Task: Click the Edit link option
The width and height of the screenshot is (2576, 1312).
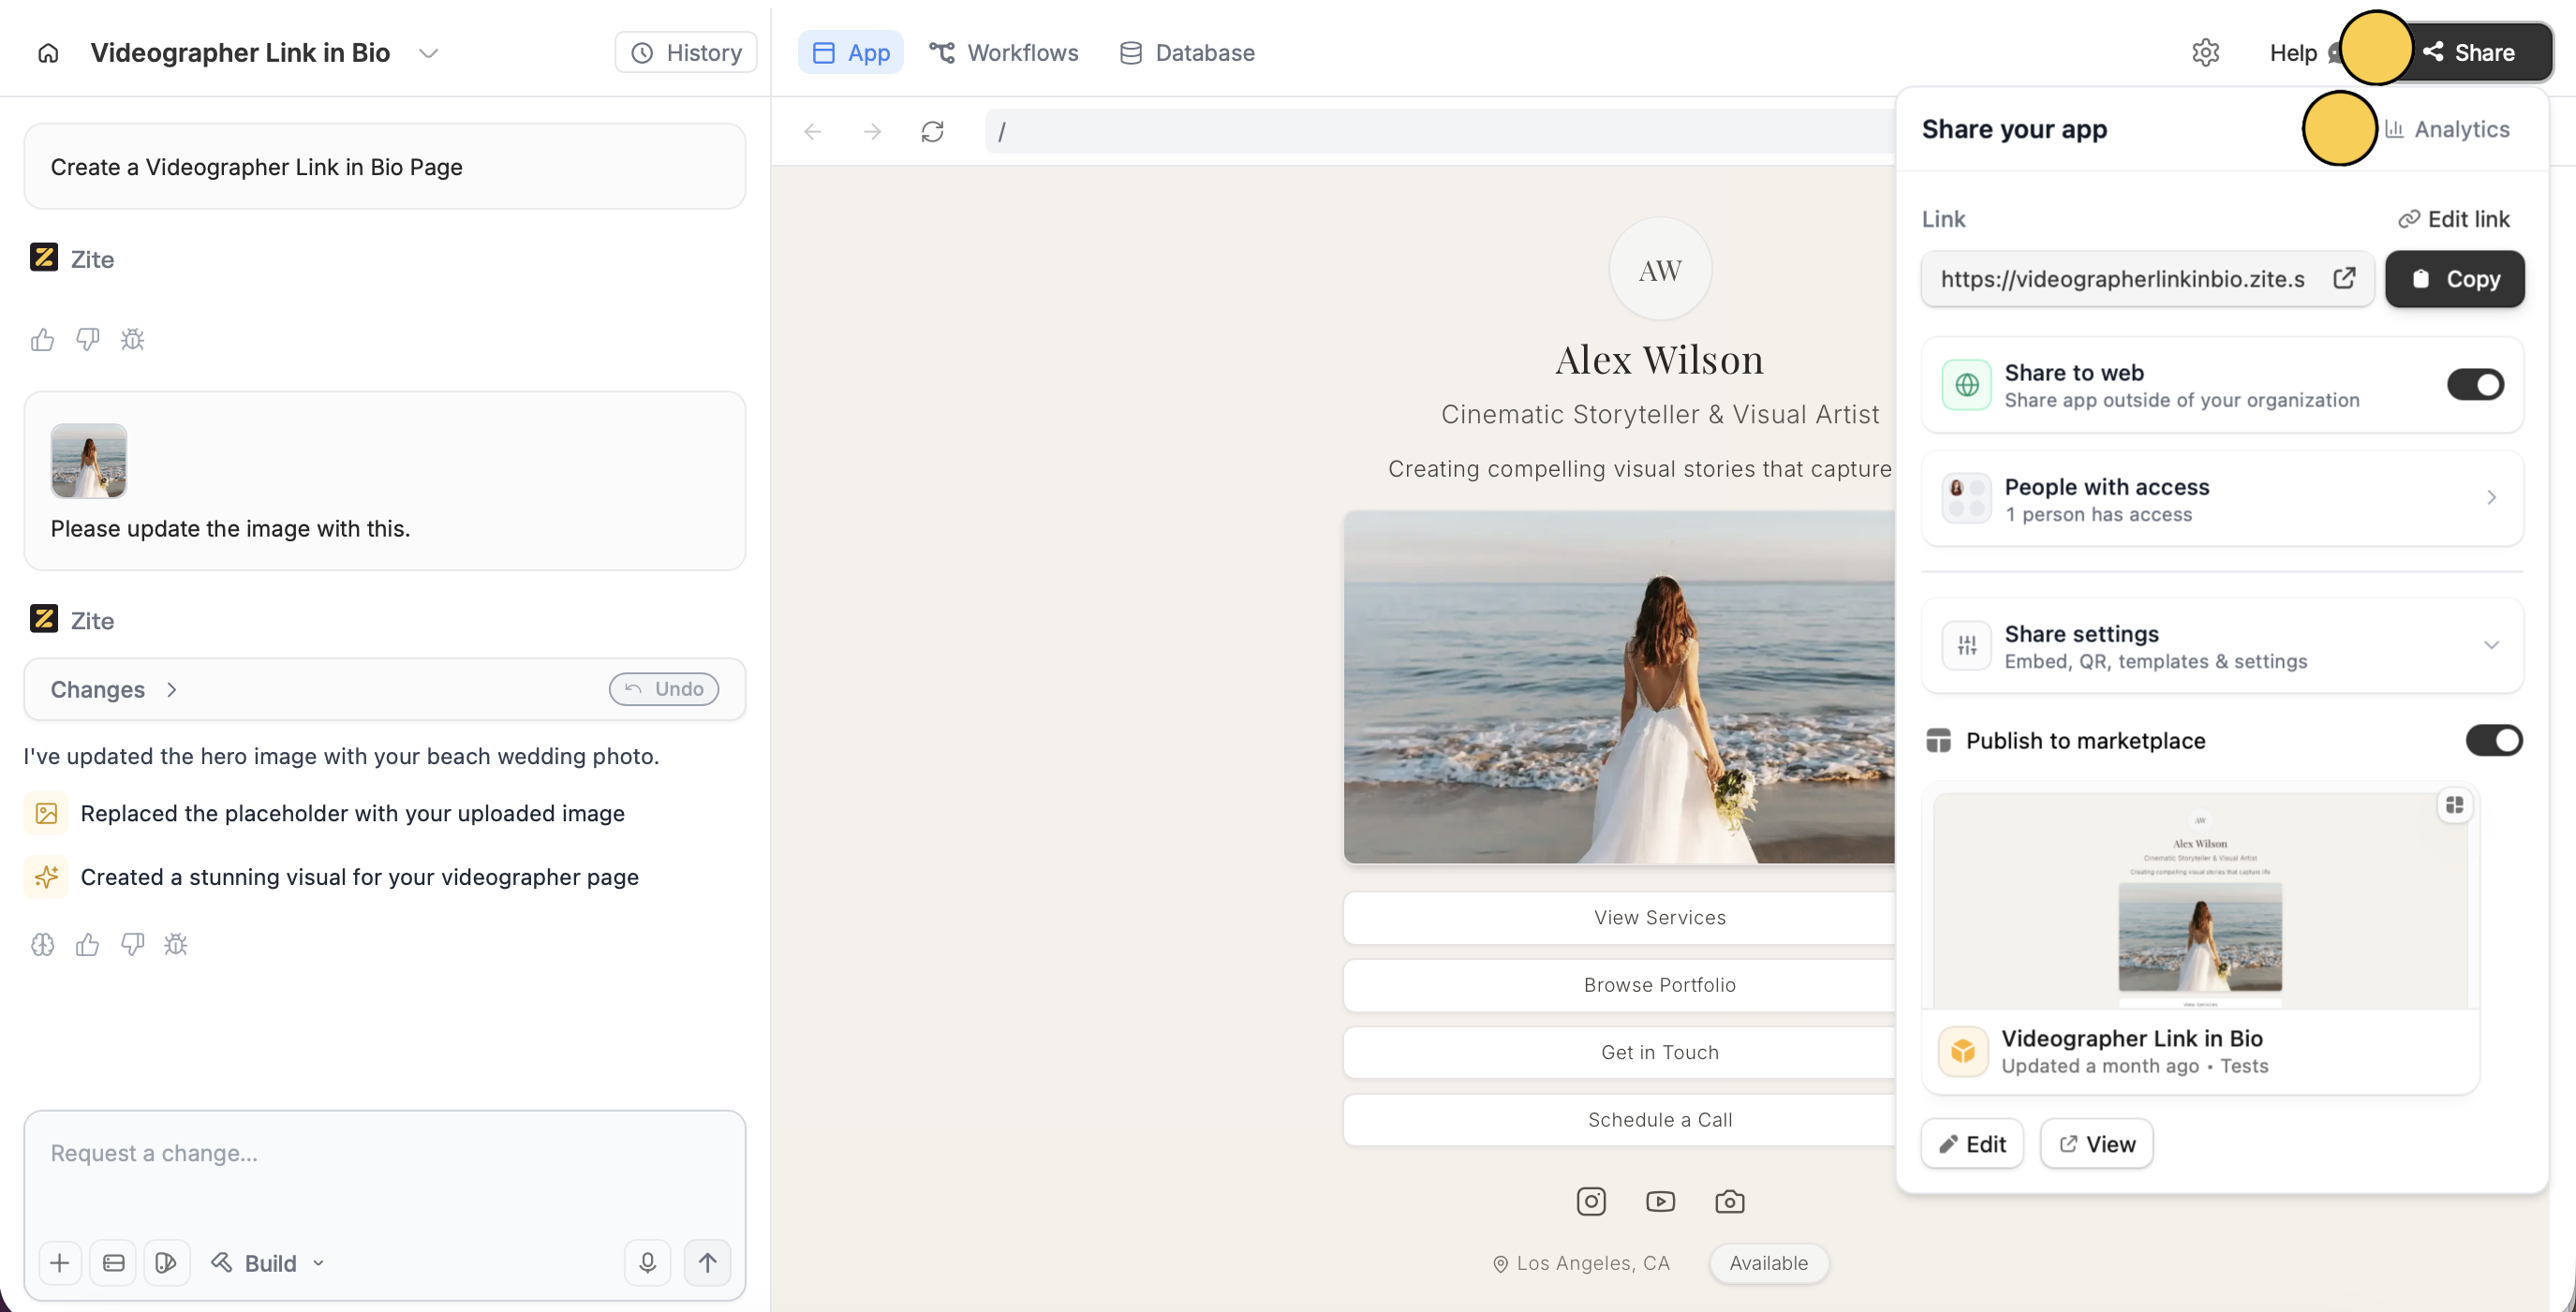Action: click(2453, 219)
